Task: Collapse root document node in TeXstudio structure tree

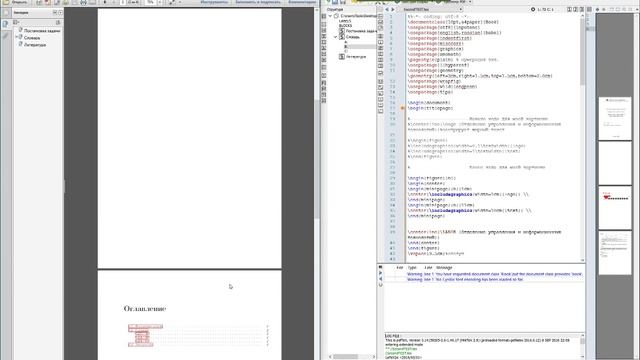Action: 330,16
